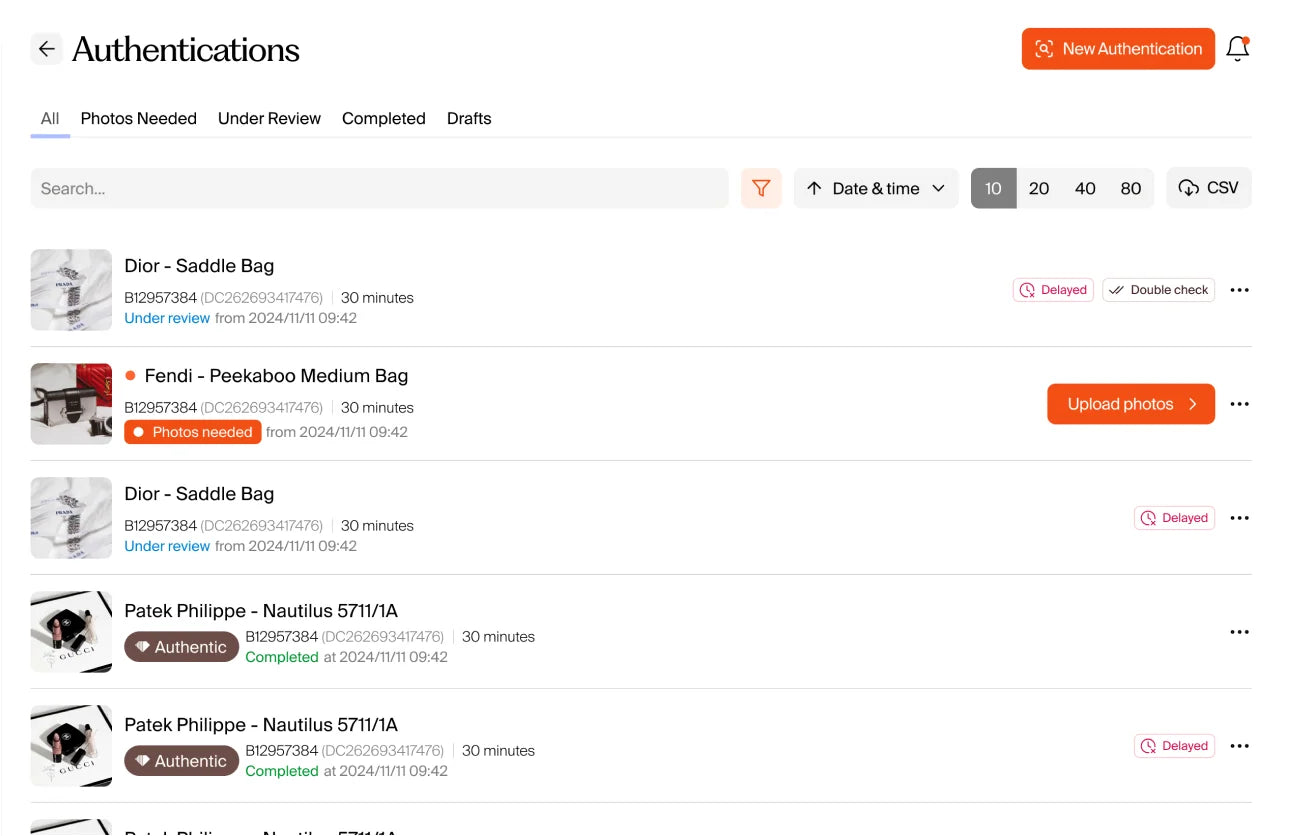Select the Double check badge

(1159, 290)
